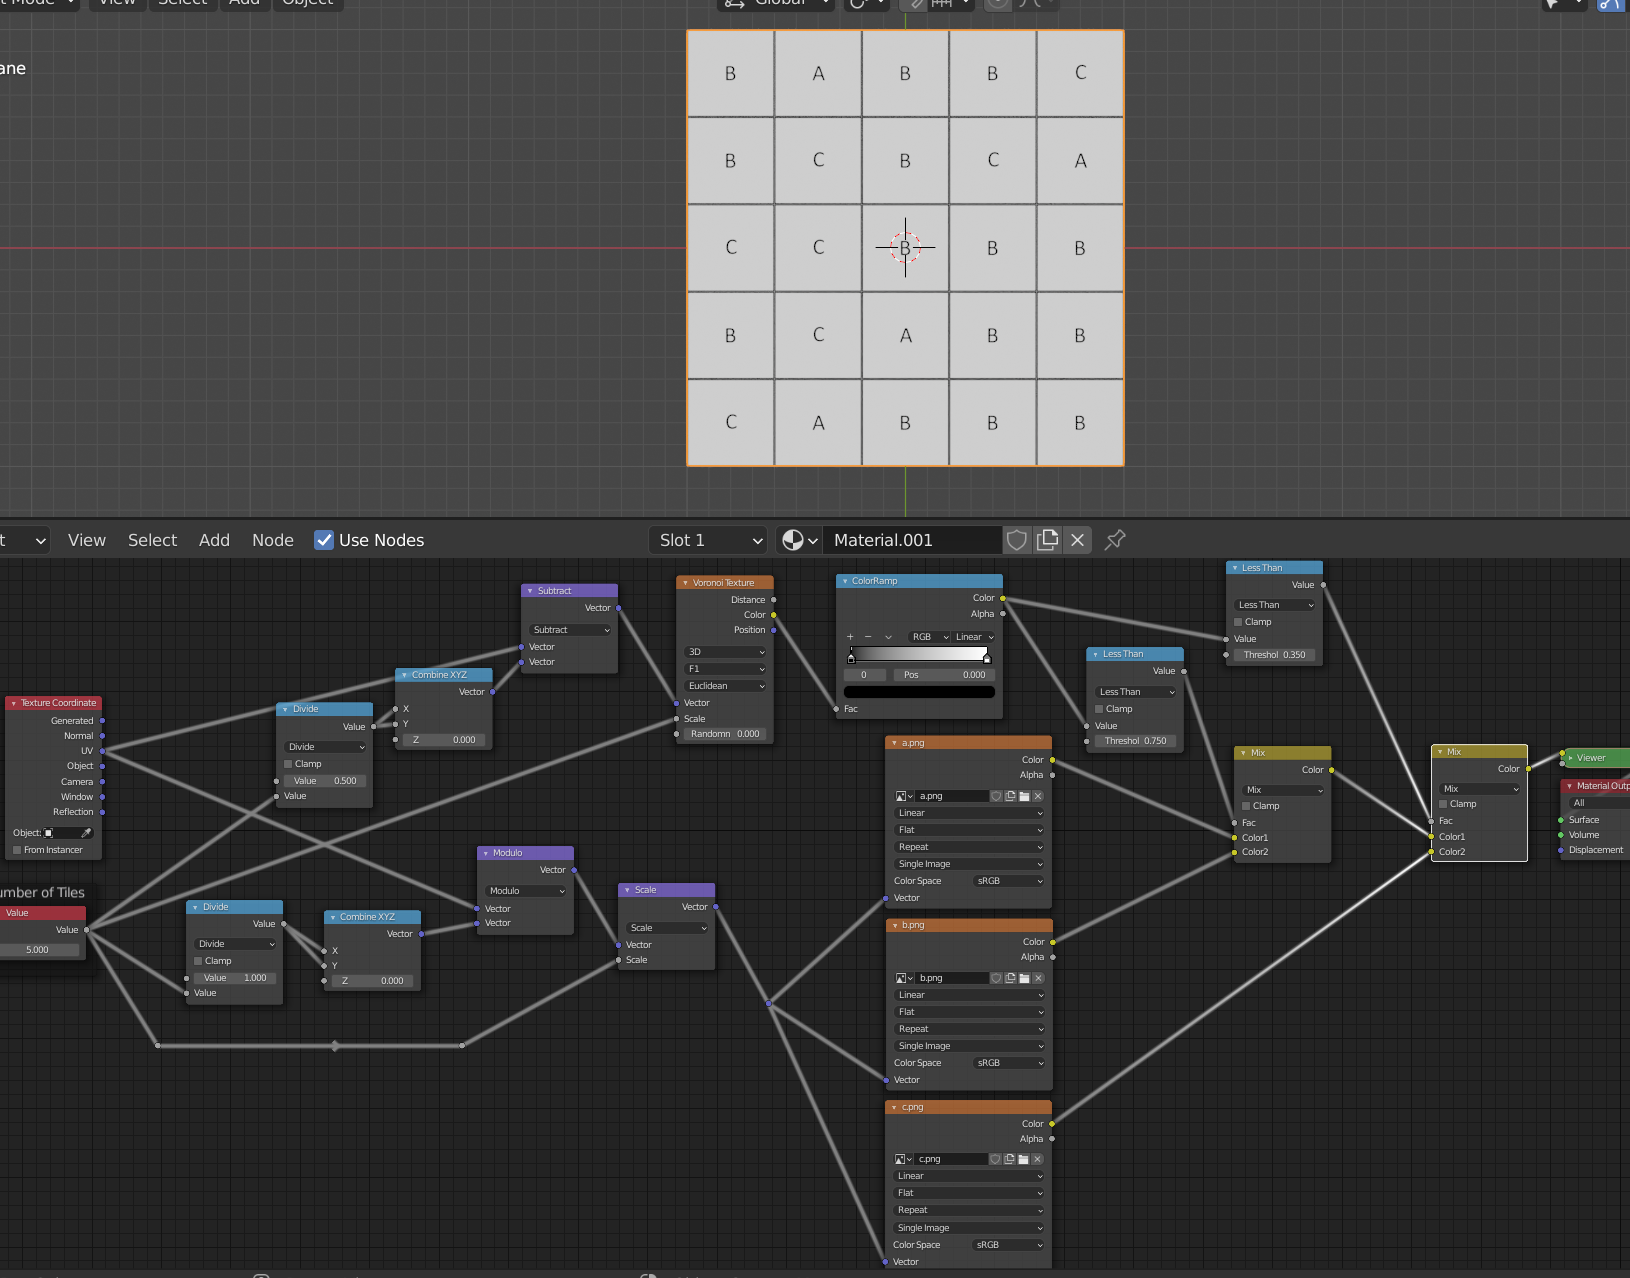Duplicate the image in the a.png node
Image resolution: width=1630 pixels, height=1278 pixels.
tap(1010, 796)
